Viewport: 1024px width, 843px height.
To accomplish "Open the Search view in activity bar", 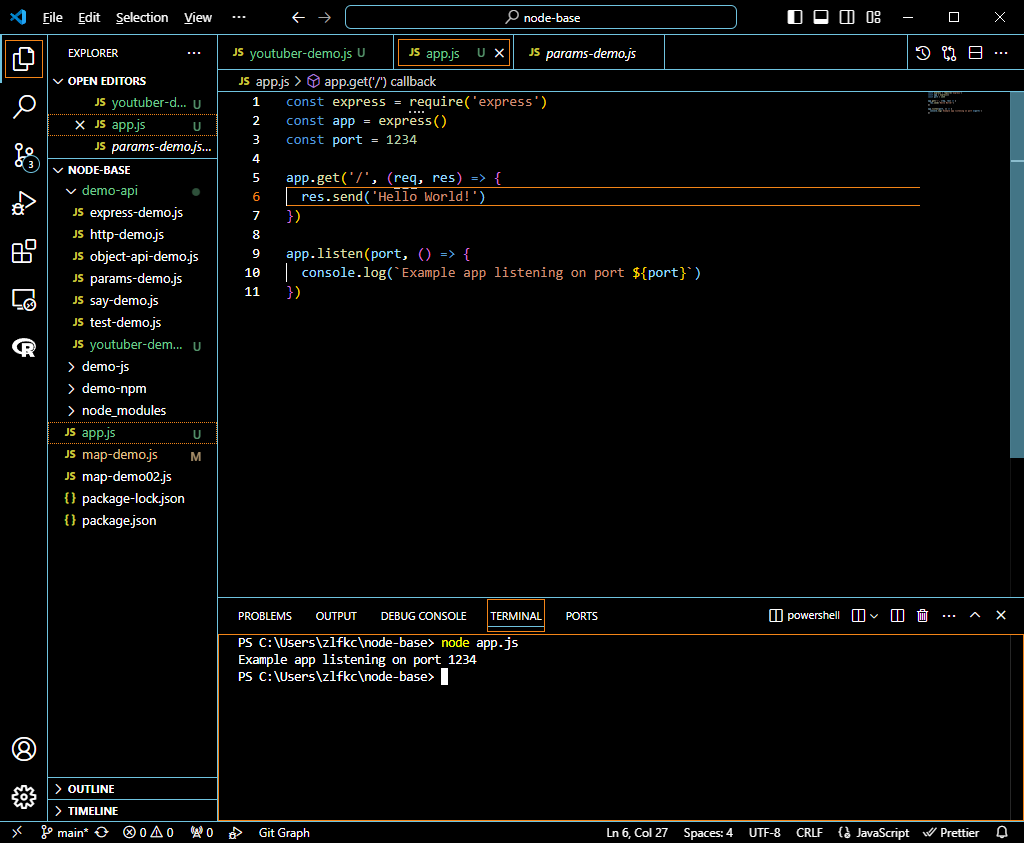I will 24,106.
